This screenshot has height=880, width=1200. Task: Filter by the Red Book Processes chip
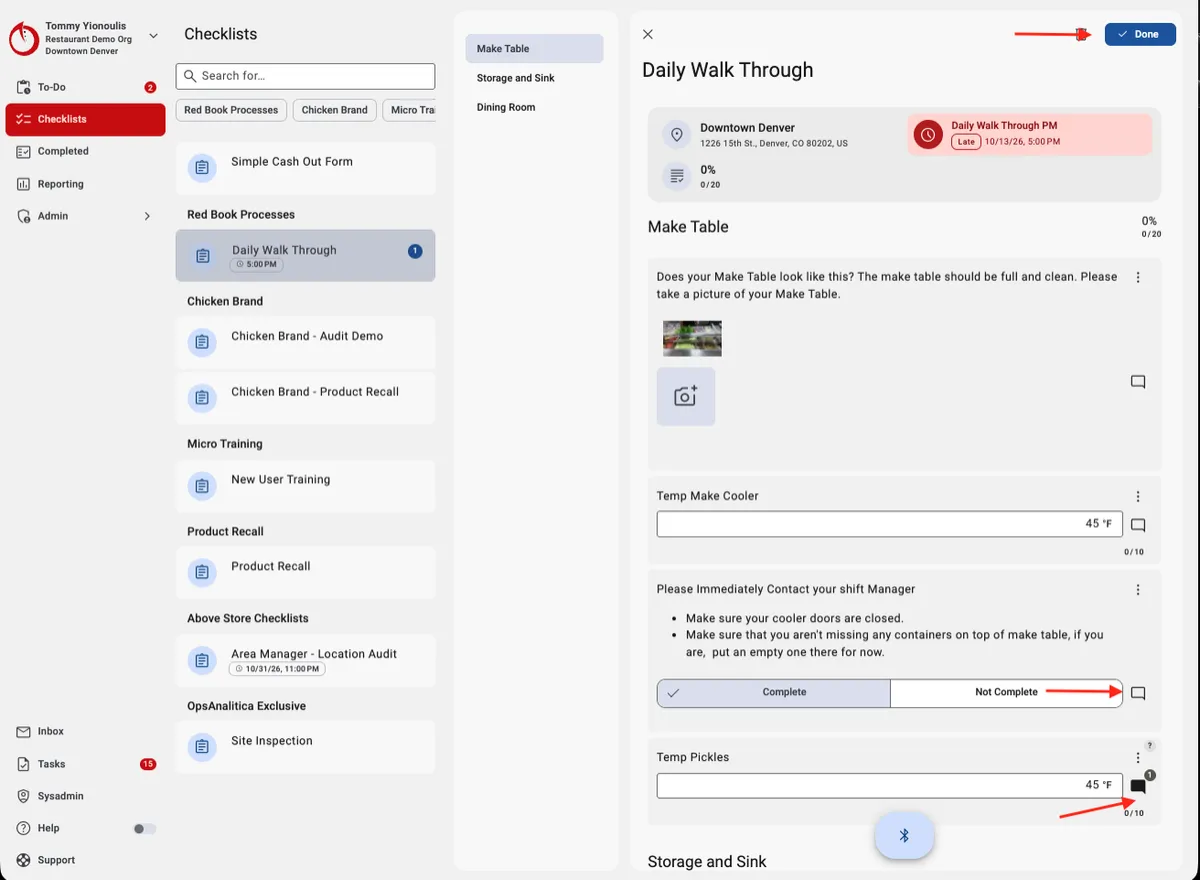coord(231,110)
